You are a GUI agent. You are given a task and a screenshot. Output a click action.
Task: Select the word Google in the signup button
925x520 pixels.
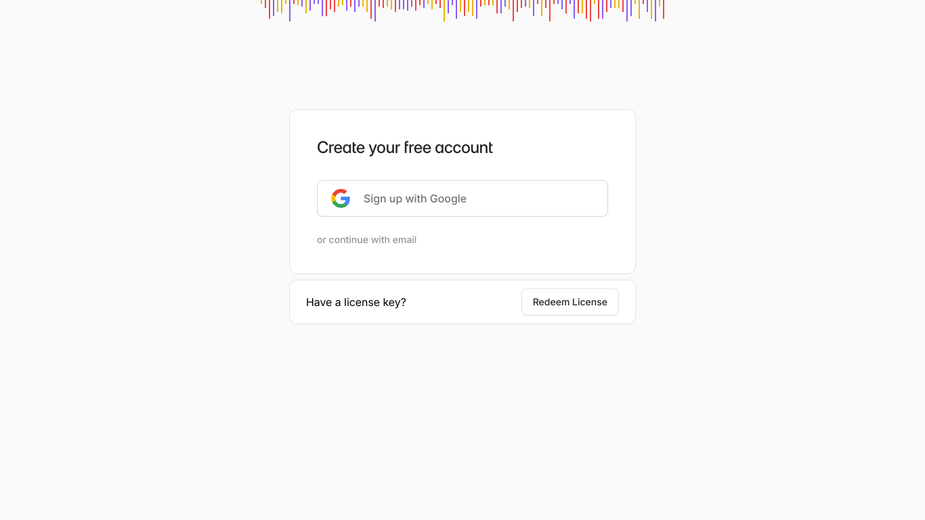click(x=448, y=199)
